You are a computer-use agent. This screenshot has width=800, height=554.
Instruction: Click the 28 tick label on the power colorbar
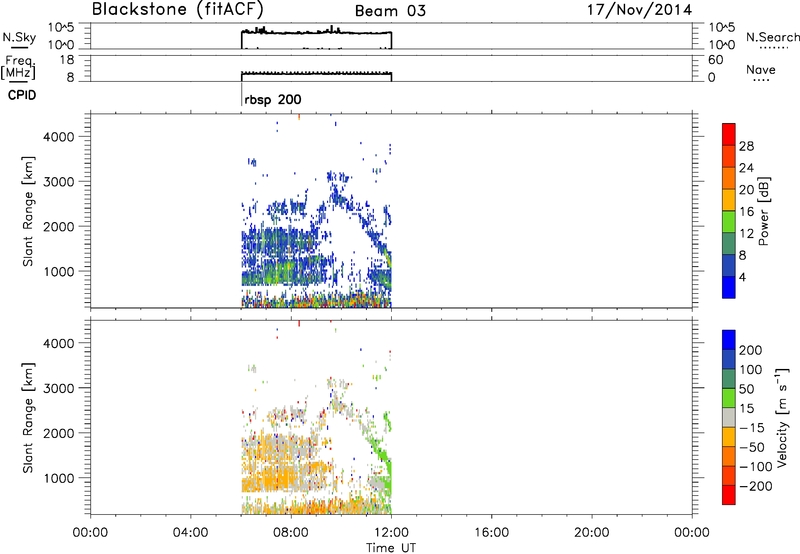point(746,146)
